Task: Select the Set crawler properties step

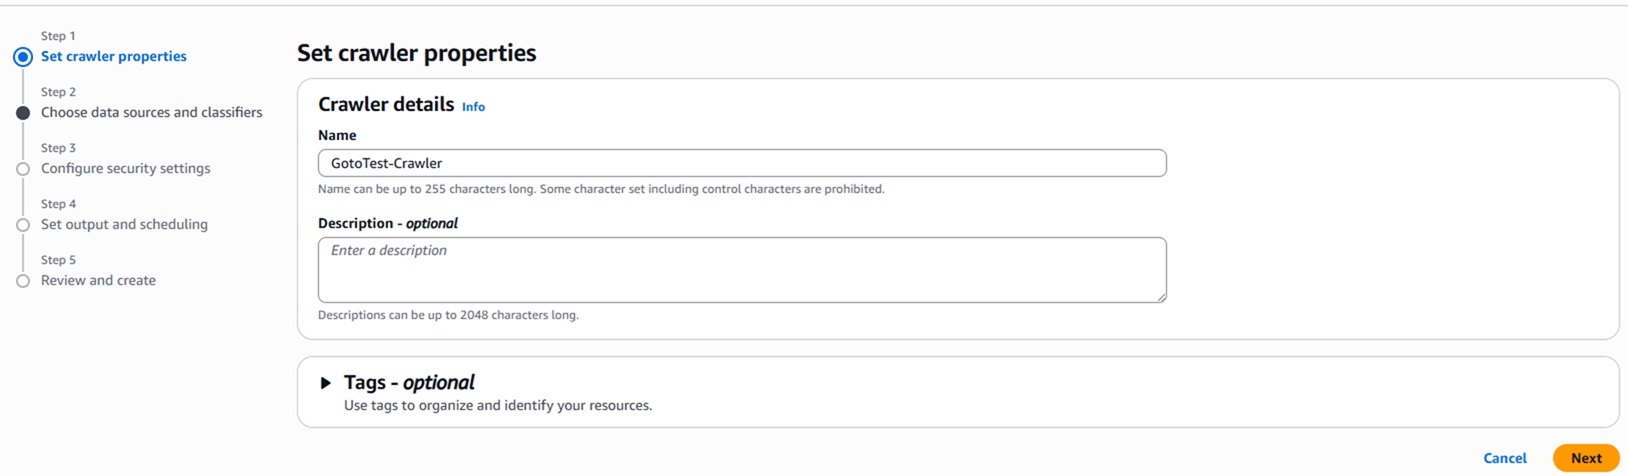Action: coord(114,57)
